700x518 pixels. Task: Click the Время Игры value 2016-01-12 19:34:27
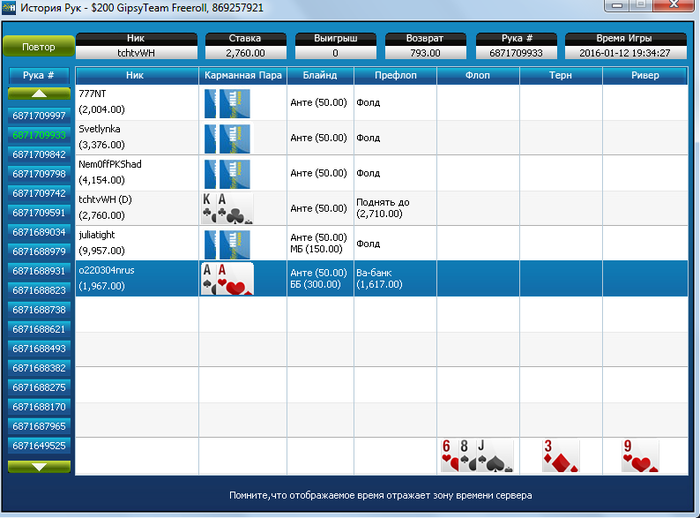[625, 53]
